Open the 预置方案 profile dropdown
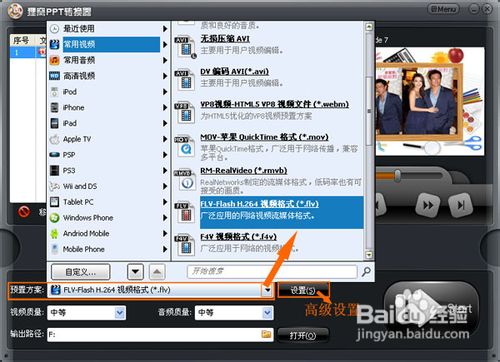This screenshot has width=500, height=362. tap(267, 290)
